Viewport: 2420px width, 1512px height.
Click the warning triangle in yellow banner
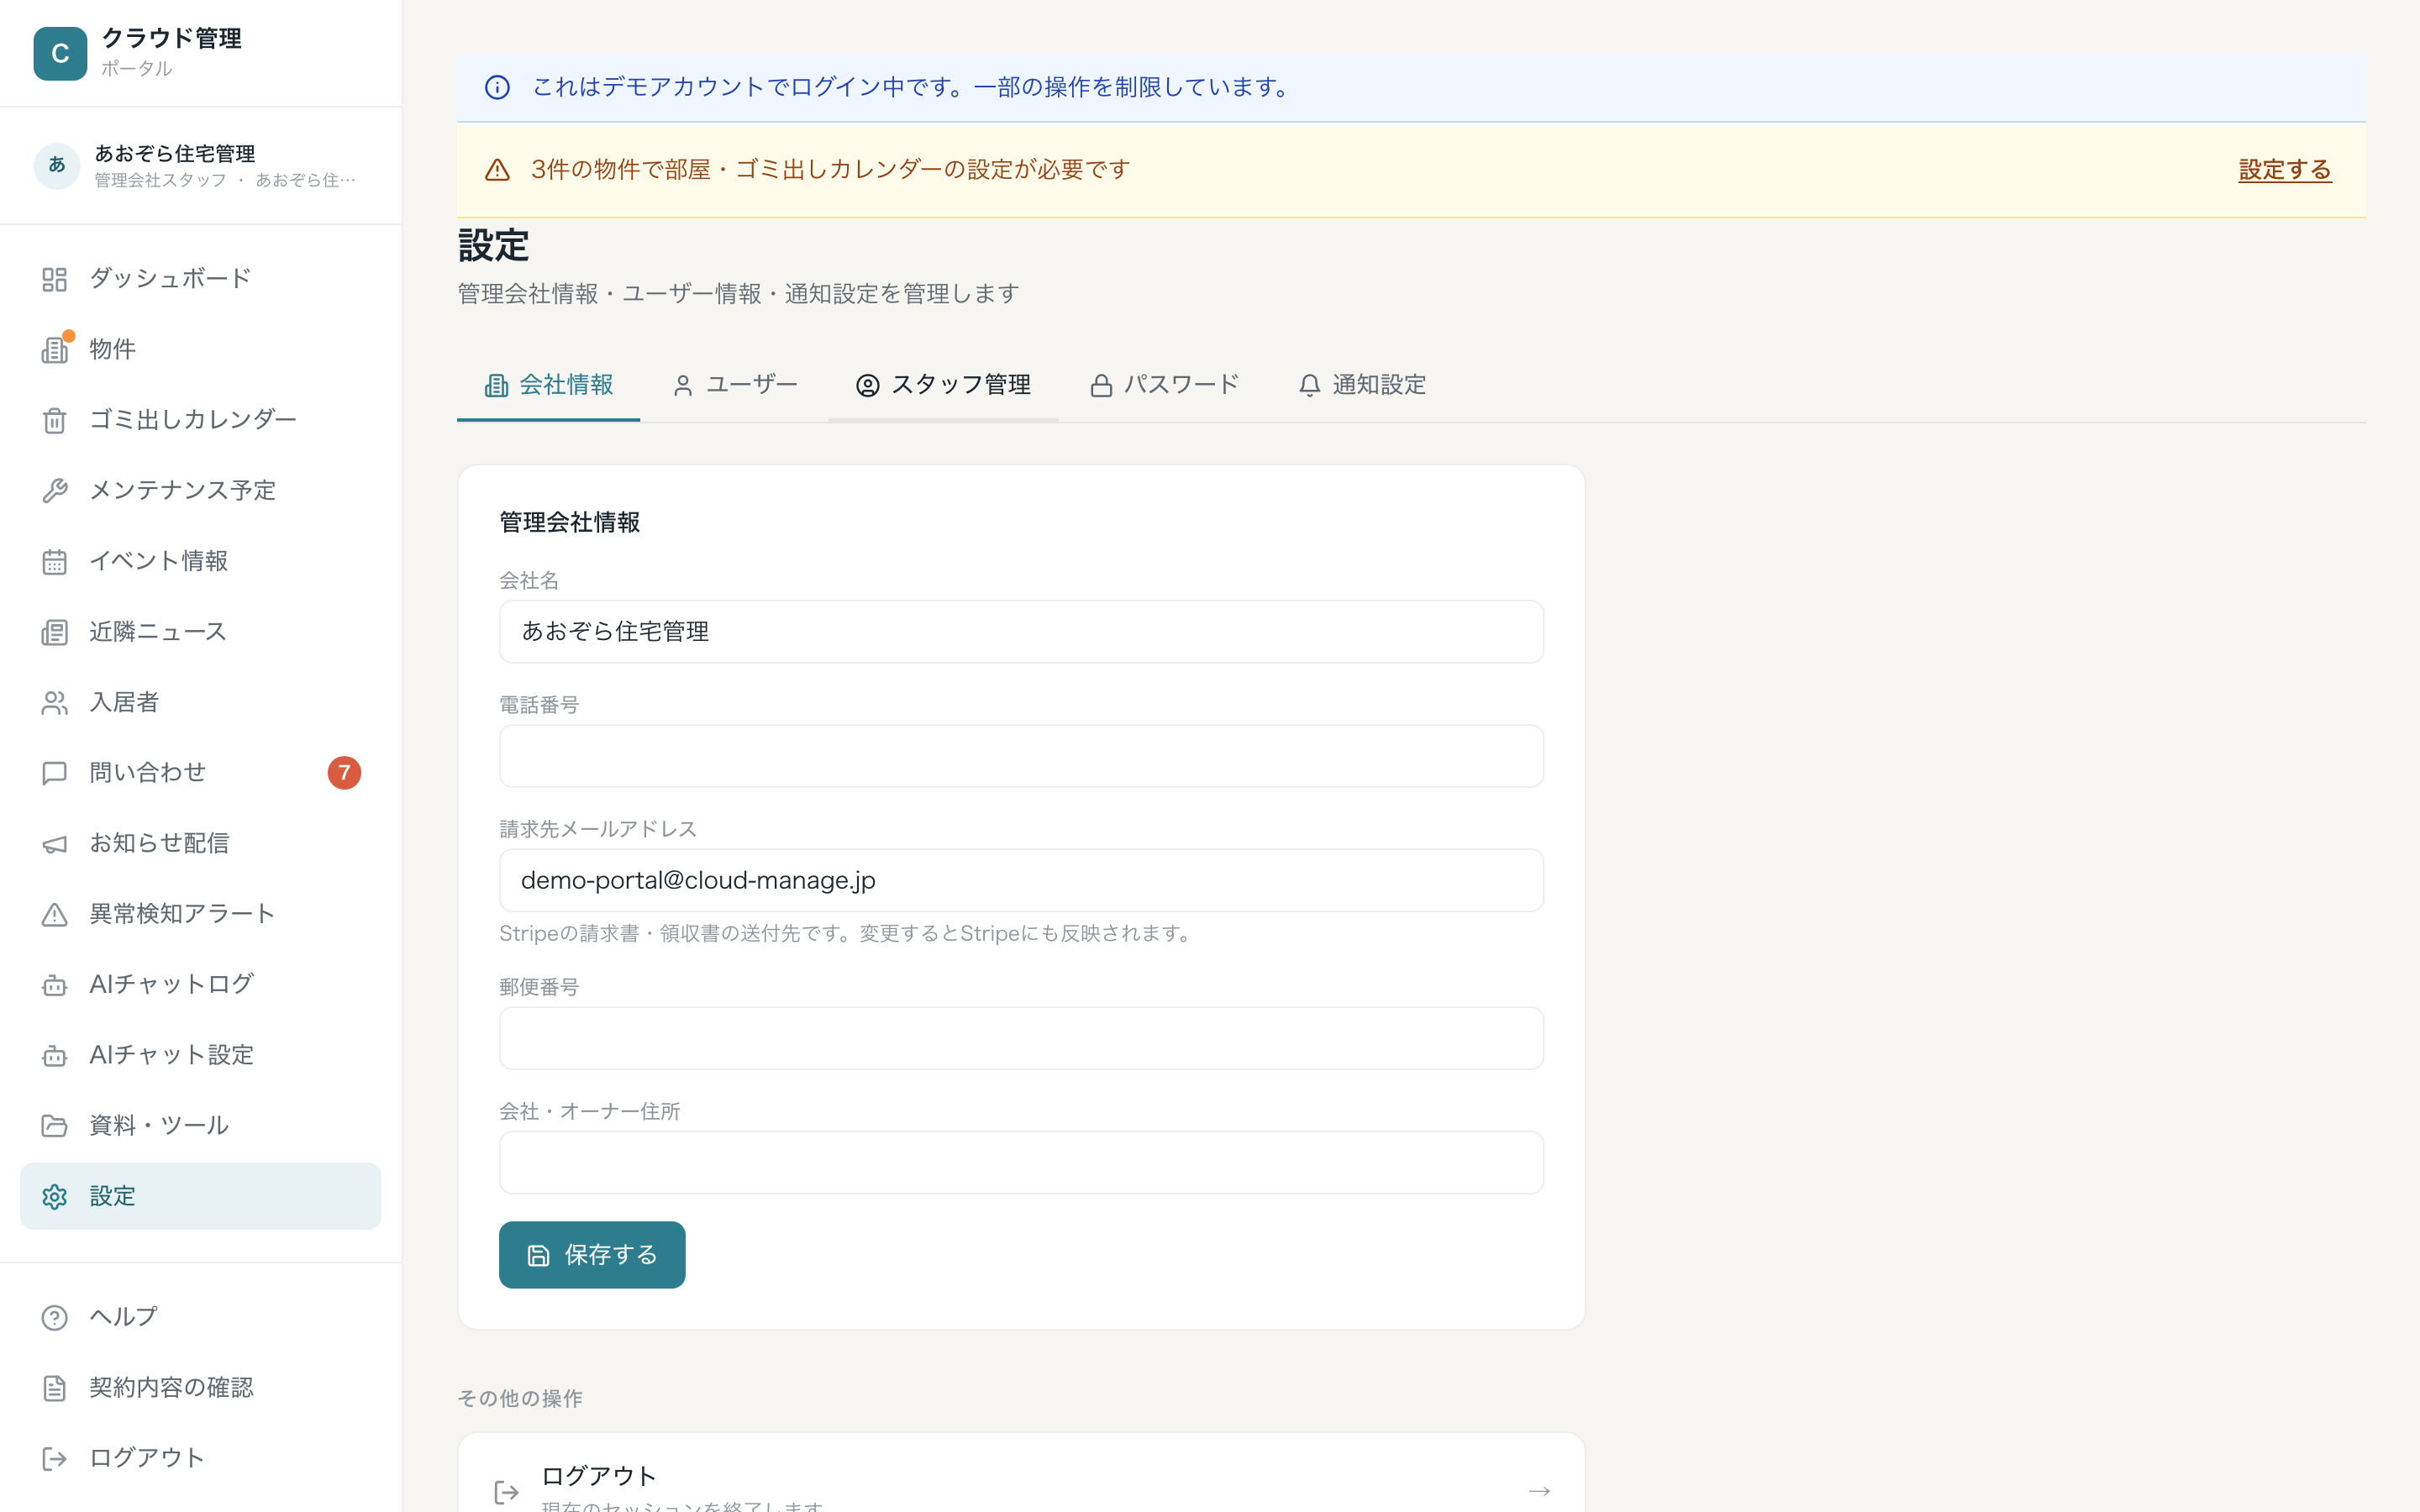[x=497, y=170]
